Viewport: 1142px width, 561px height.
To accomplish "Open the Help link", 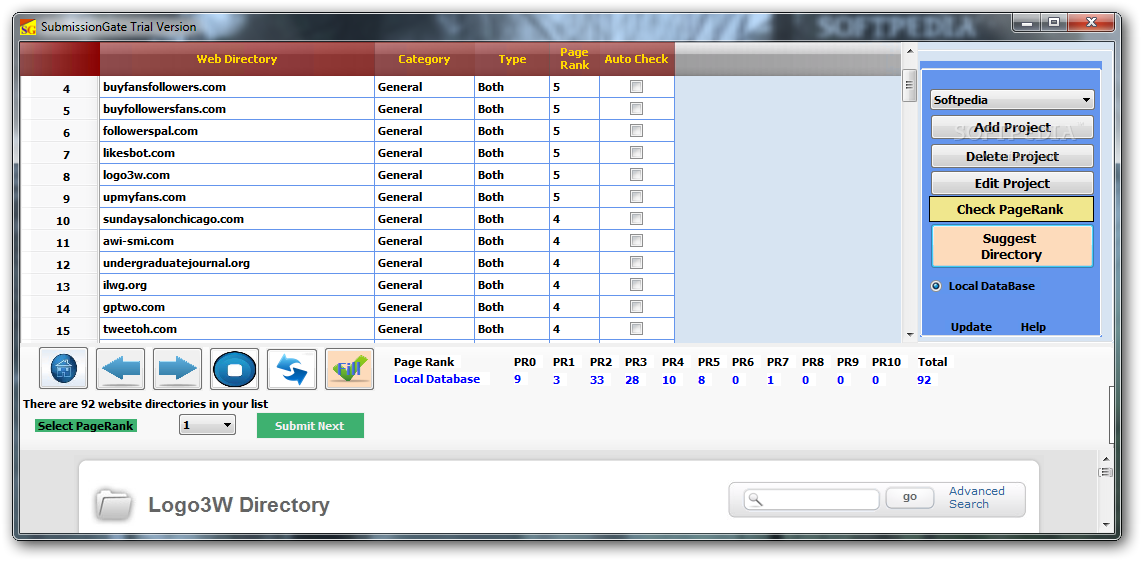I will [1033, 327].
